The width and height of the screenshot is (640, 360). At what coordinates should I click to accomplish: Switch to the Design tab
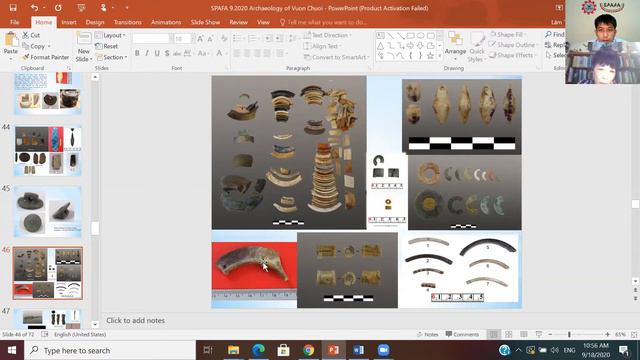[95, 22]
